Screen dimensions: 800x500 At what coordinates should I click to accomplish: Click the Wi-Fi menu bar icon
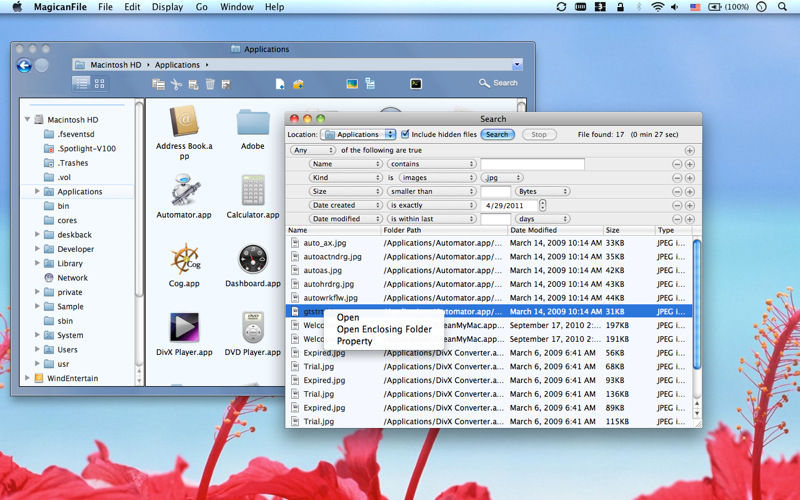tap(658, 7)
